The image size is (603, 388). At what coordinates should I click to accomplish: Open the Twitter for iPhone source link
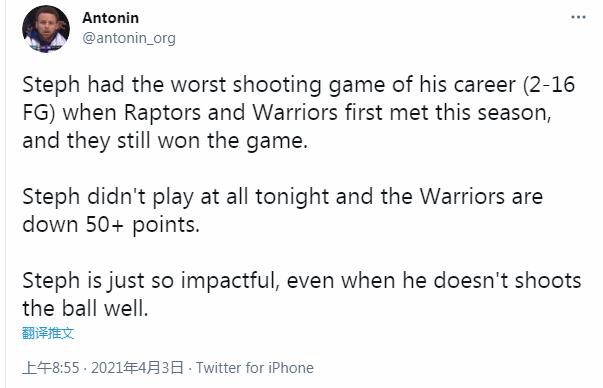(255, 368)
